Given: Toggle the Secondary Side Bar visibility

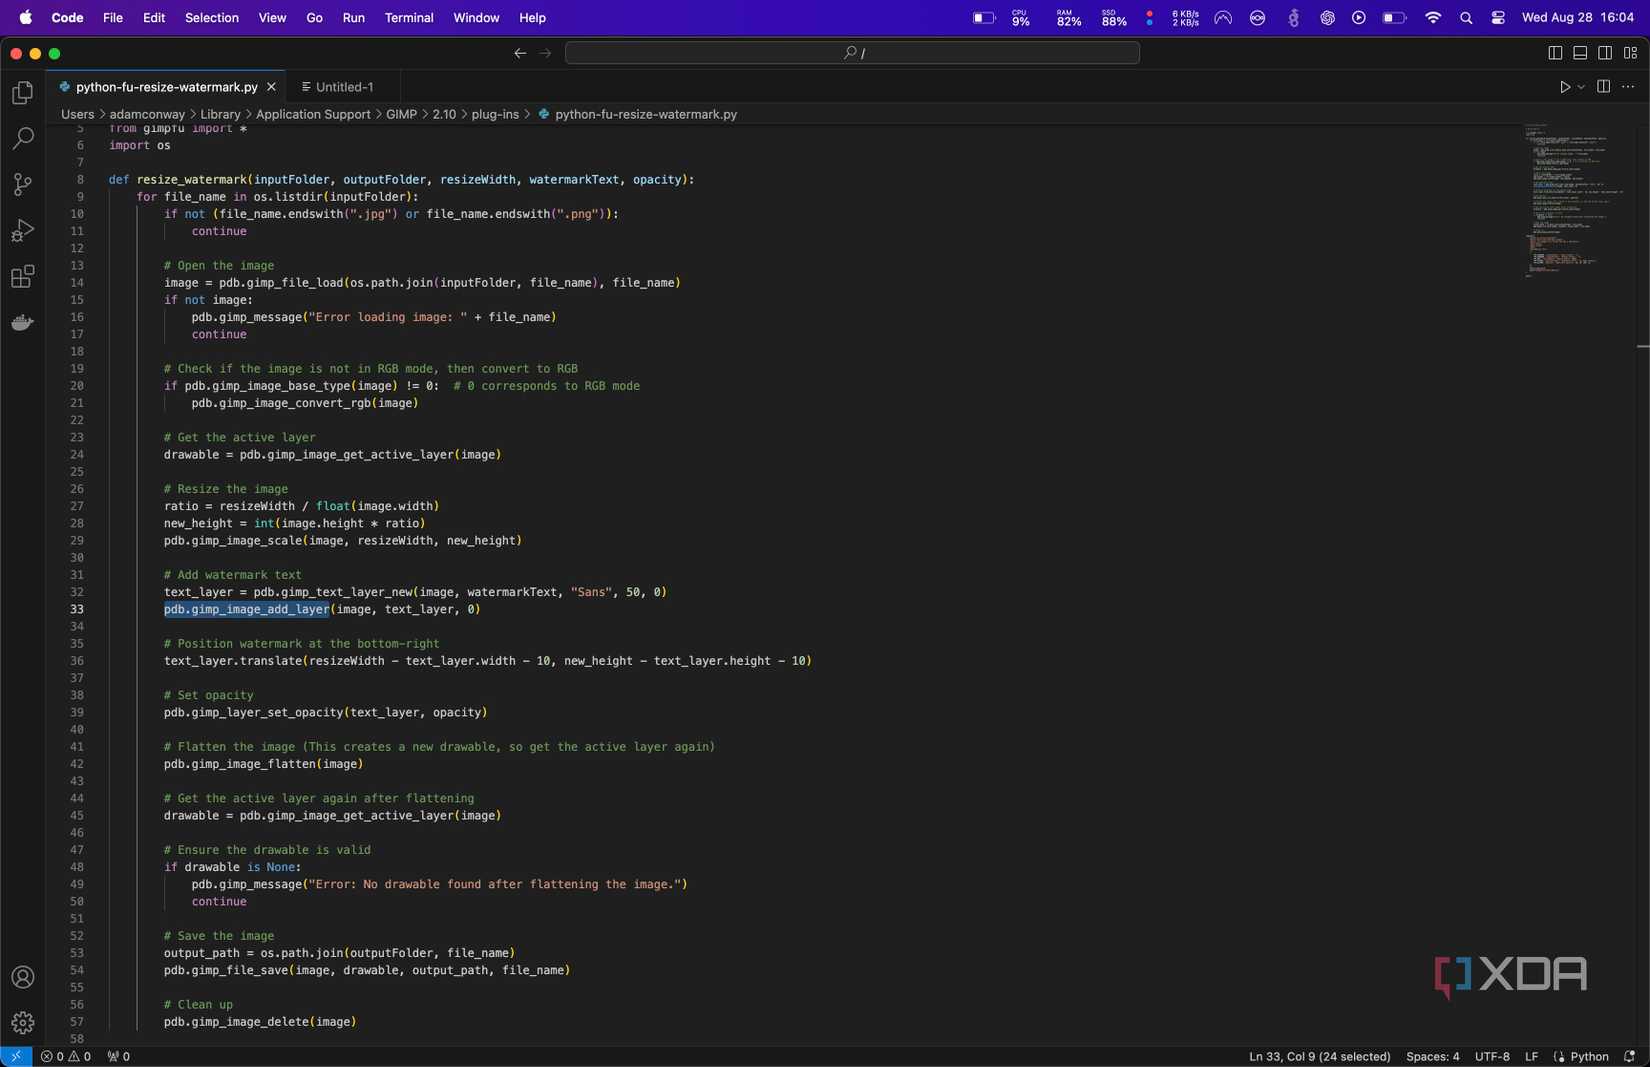Looking at the screenshot, I should pyautogui.click(x=1605, y=53).
